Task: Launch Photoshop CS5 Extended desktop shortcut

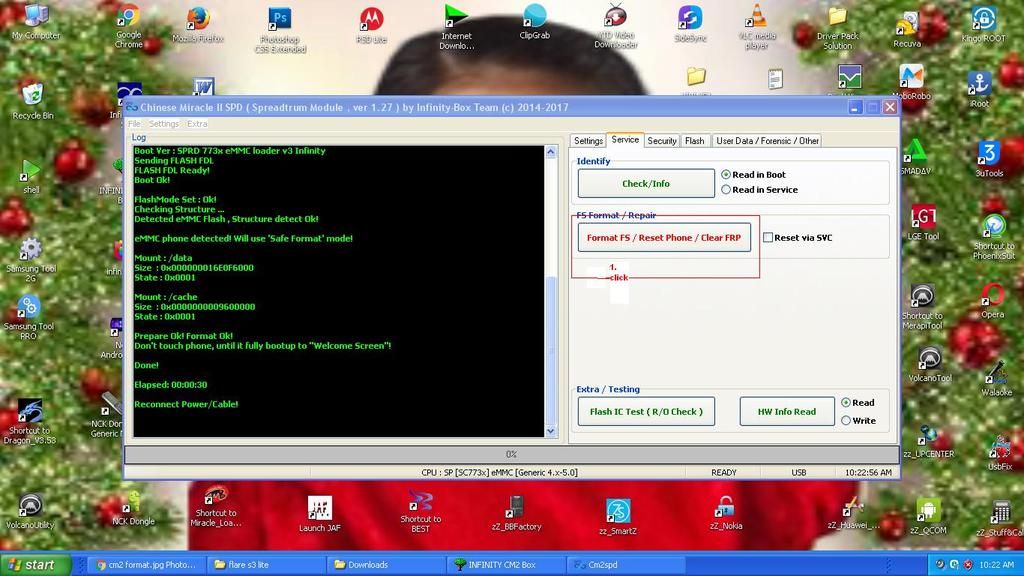Action: (x=280, y=19)
